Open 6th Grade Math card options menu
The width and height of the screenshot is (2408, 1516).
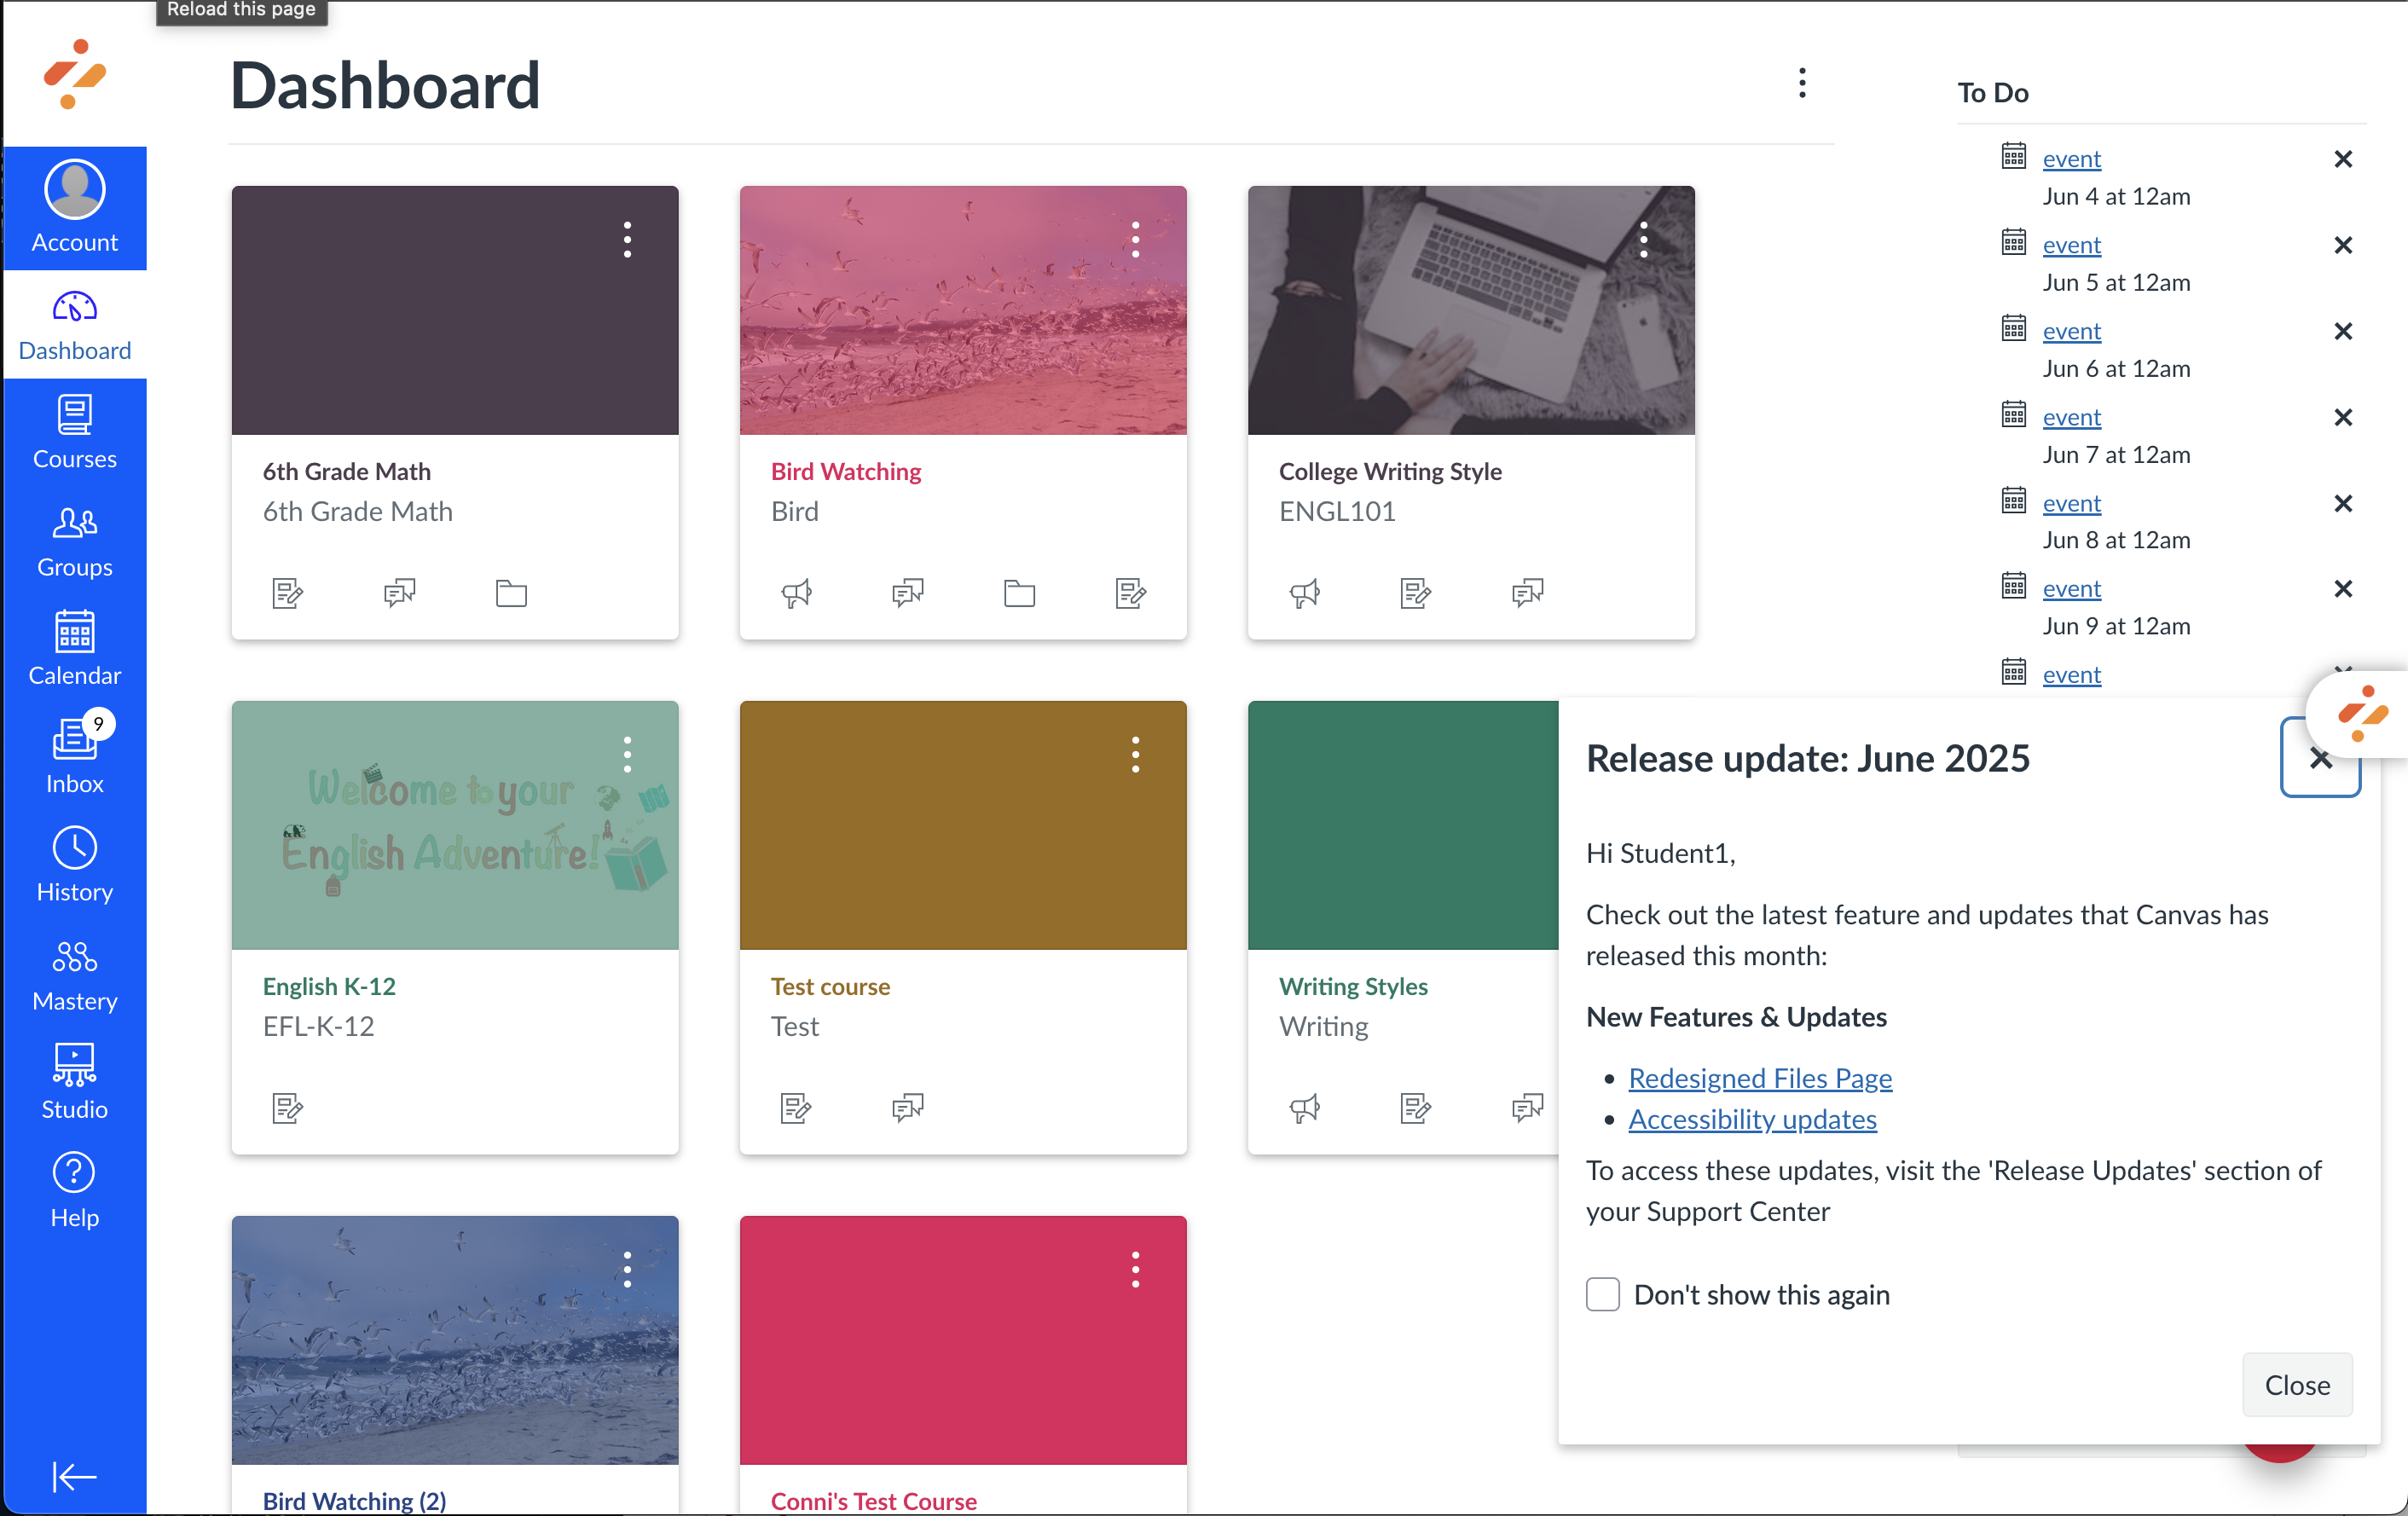point(627,240)
